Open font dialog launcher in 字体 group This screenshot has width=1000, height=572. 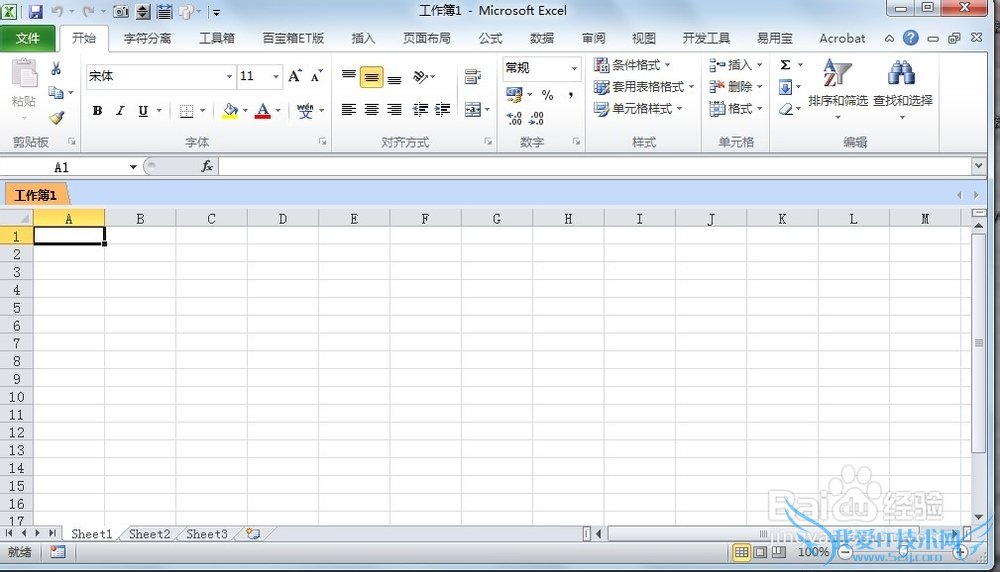click(323, 142)
